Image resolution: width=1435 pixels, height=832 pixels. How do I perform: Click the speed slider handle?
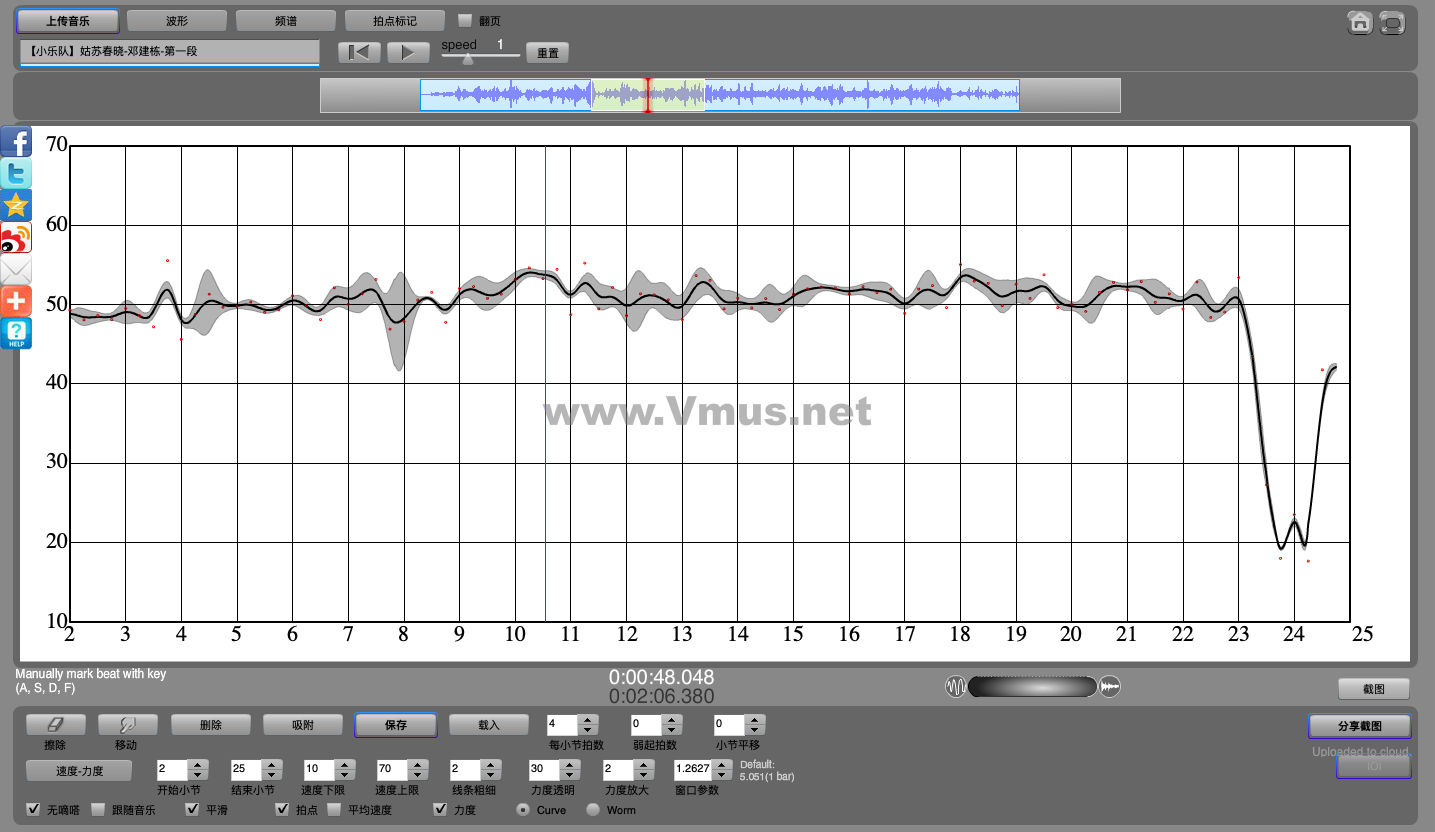point(467,58)
